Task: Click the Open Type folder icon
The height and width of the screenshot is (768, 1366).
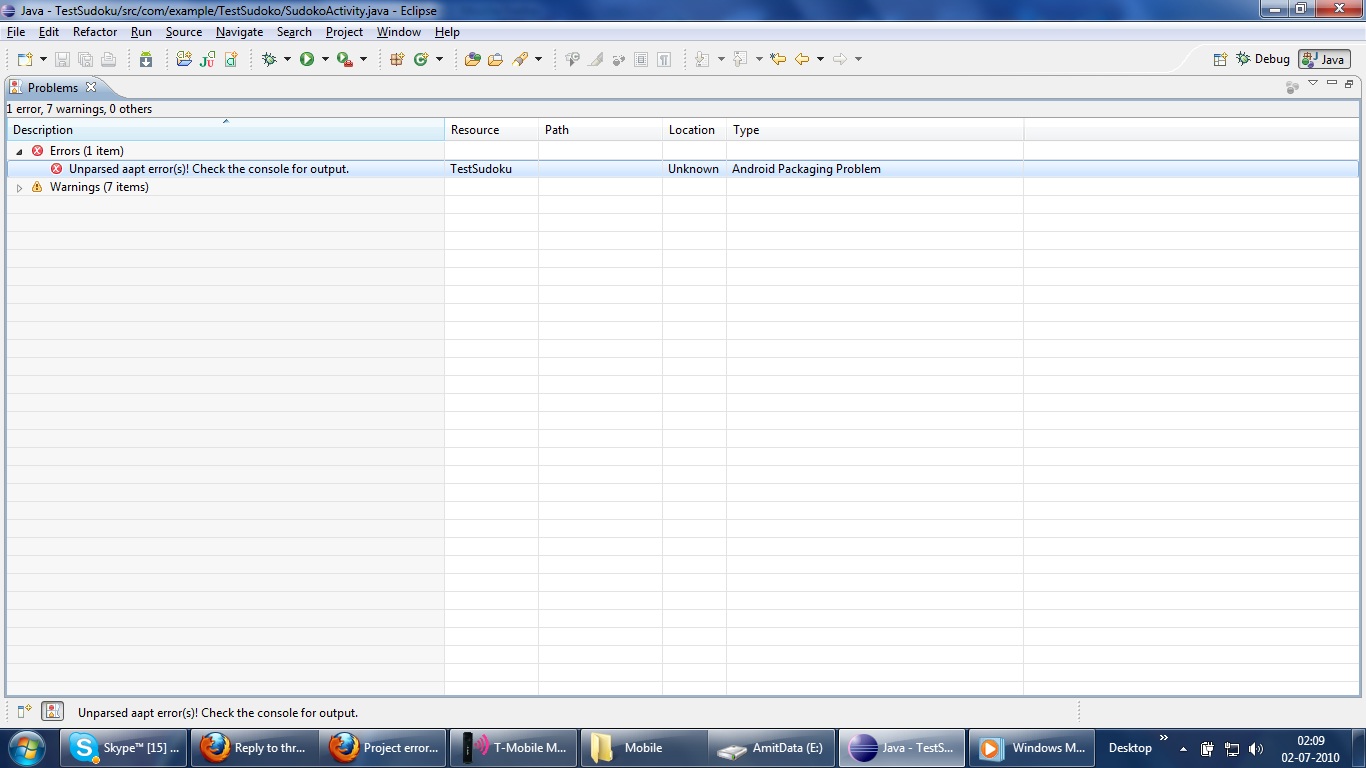Action: (473, 59)
